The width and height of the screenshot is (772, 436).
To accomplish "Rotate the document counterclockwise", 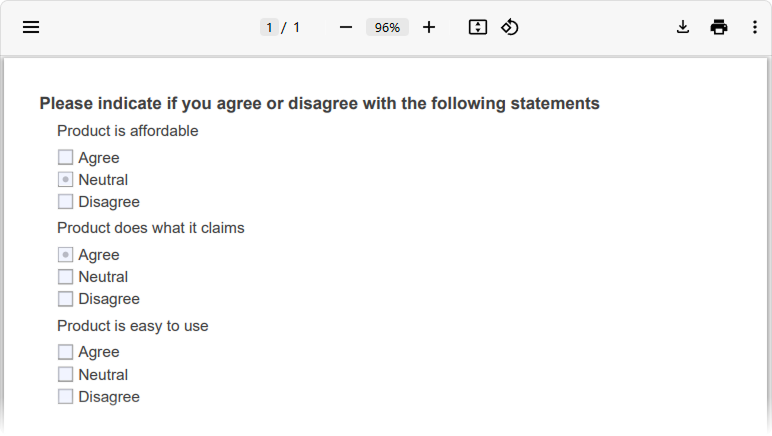I will [x=510, y=27].
